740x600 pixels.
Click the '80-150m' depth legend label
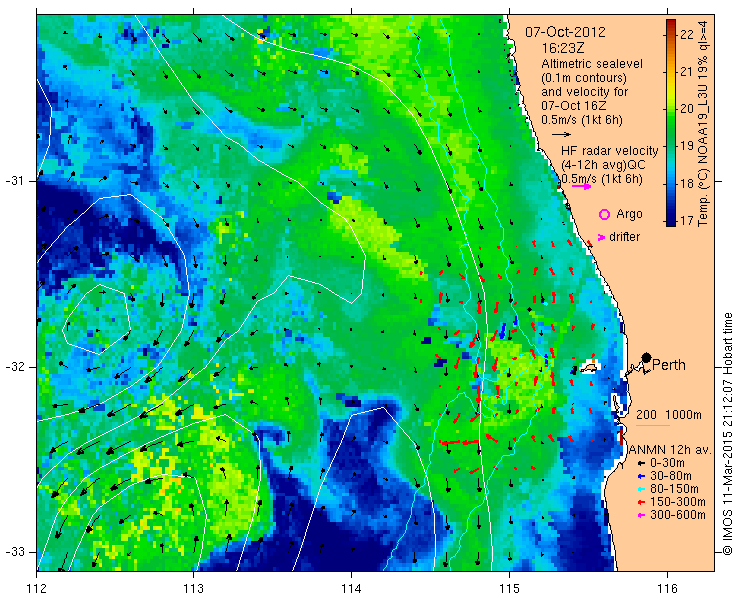(674, 490)
